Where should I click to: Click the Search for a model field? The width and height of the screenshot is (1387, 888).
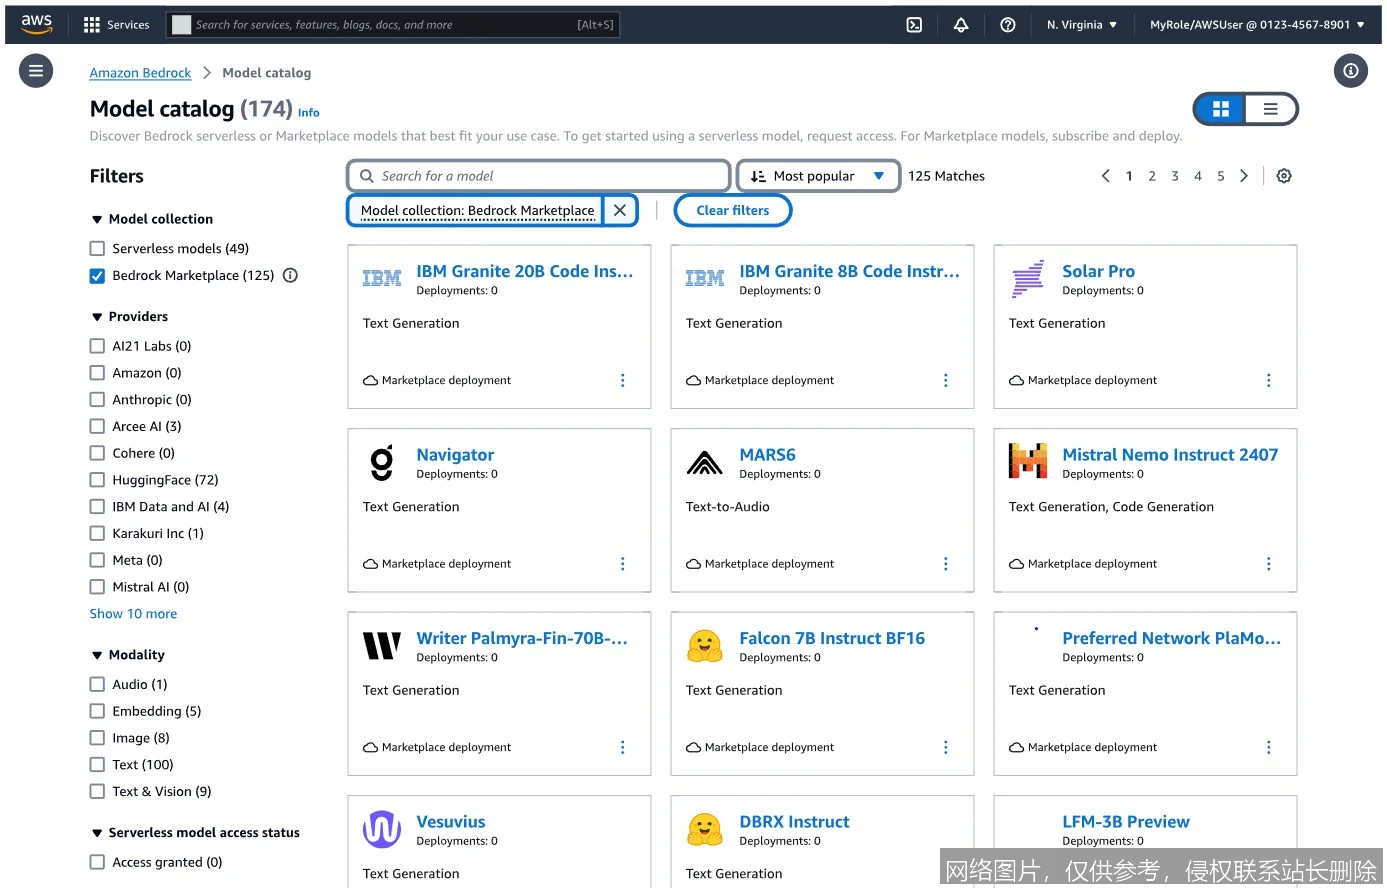[x=539, y=176]
